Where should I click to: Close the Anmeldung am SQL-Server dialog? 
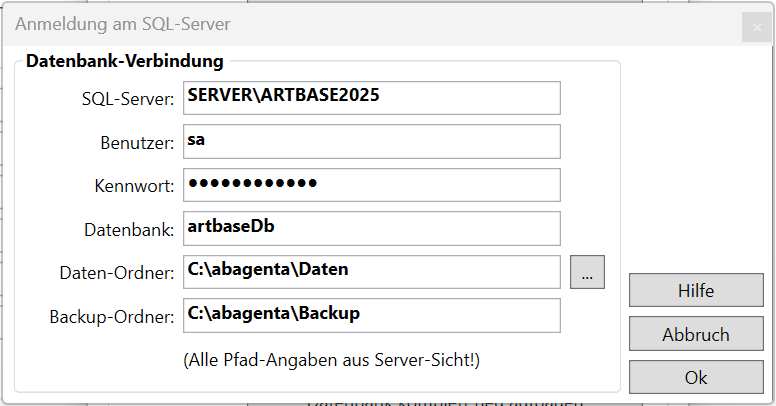pos(757,27)
